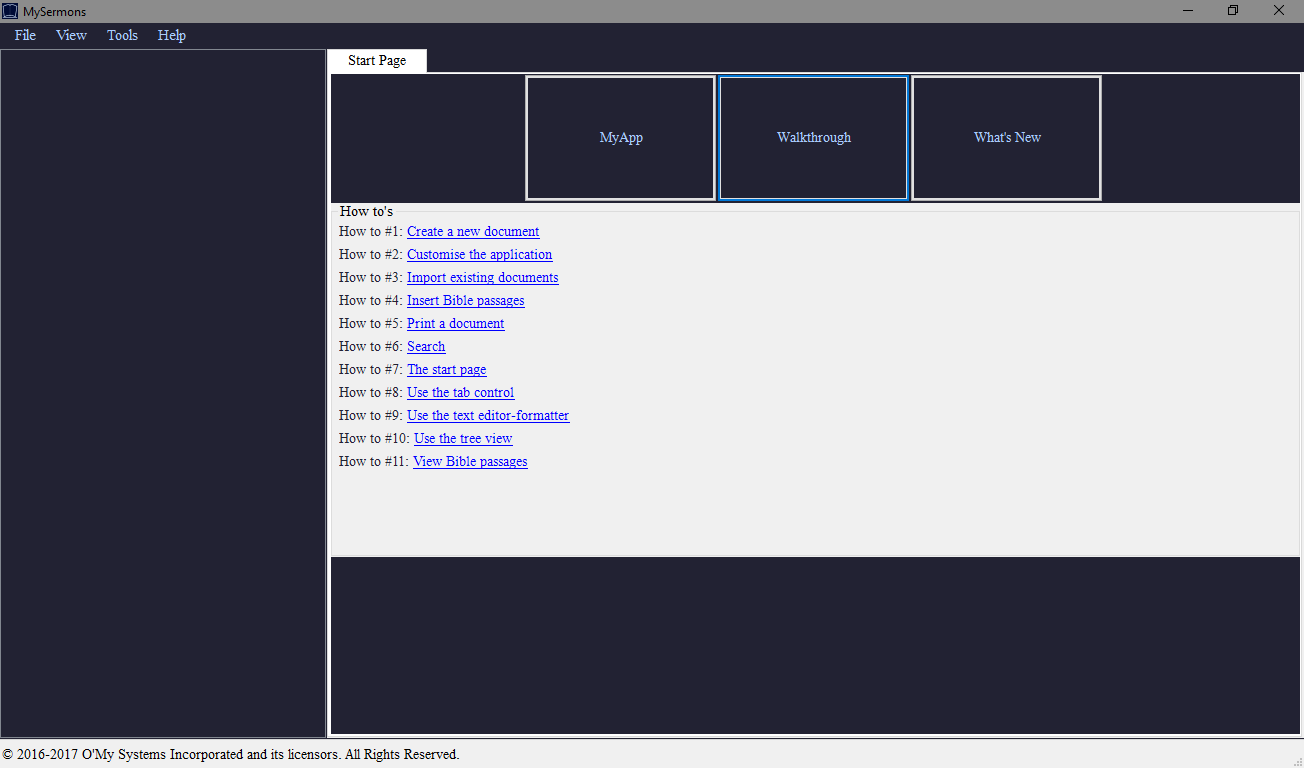The height and width of the screenshot is (768, 1304).
Task: Click the 'How to #6:' label
Action: 371,347
